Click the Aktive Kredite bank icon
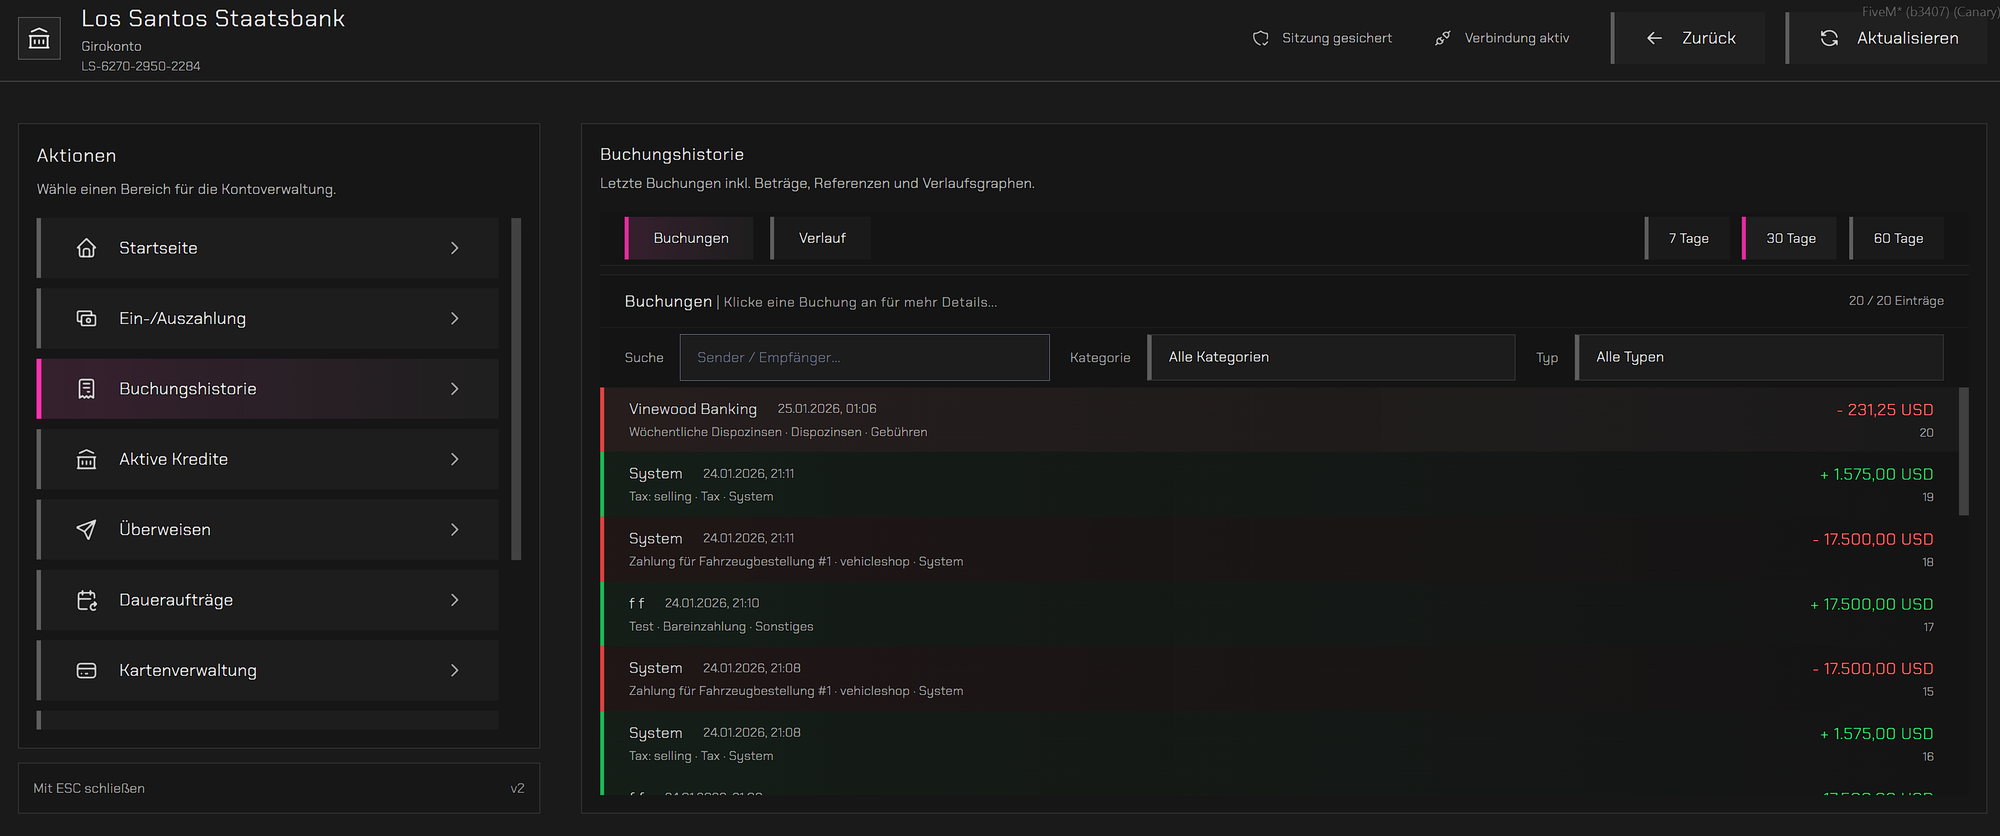Image resolution: width=2000 pixels, height=836 pixels. 87,459
